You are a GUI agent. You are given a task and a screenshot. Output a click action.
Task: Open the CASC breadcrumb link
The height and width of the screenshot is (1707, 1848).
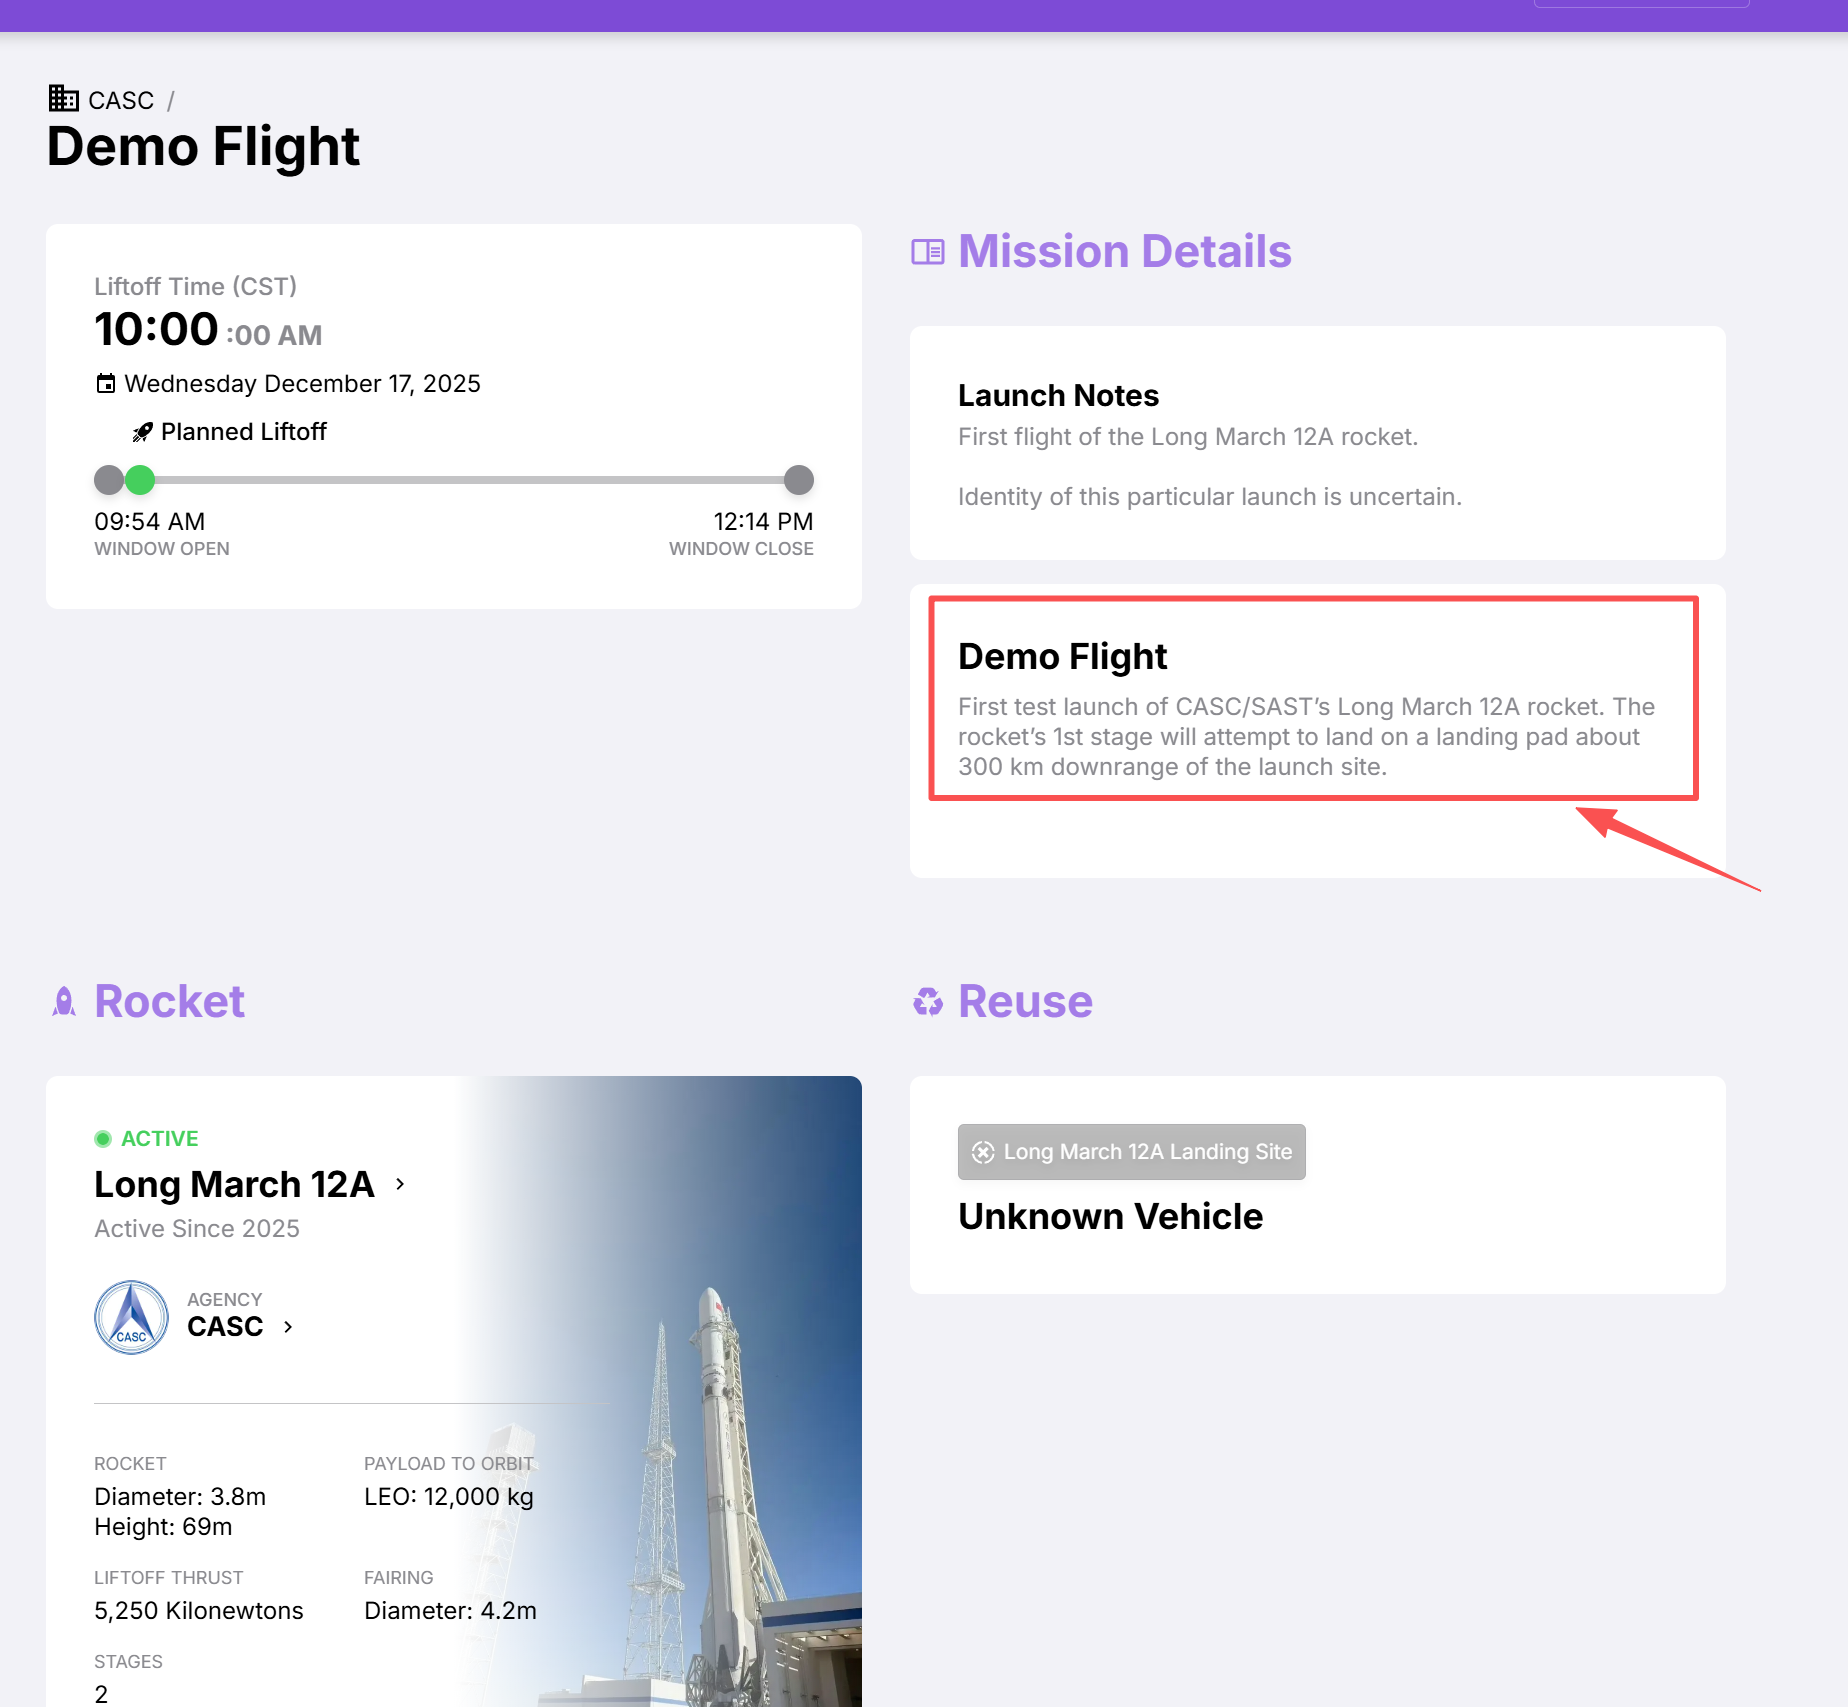121,100
